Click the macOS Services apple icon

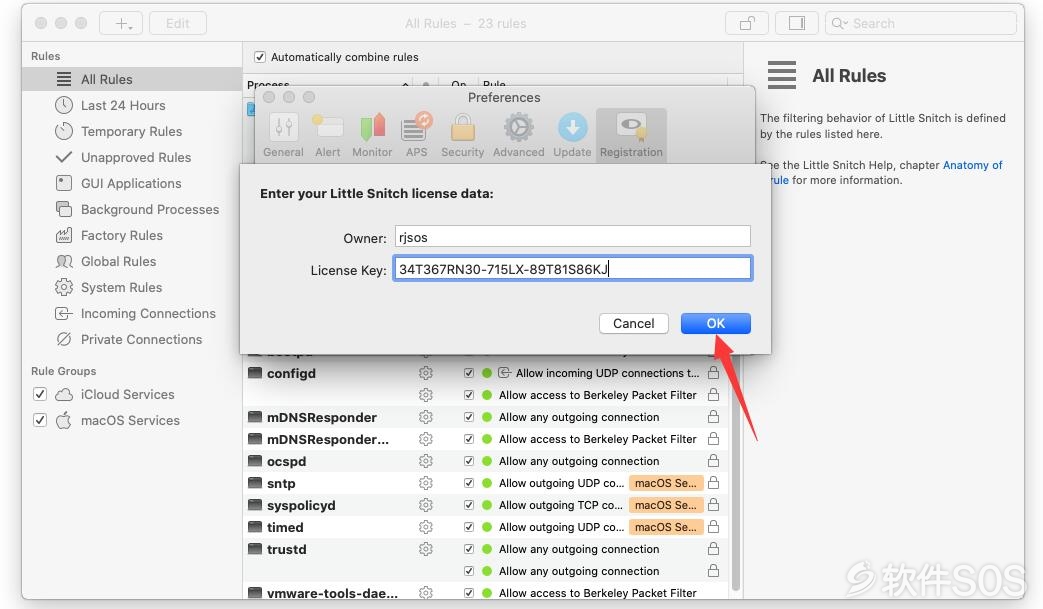point(64,420)
